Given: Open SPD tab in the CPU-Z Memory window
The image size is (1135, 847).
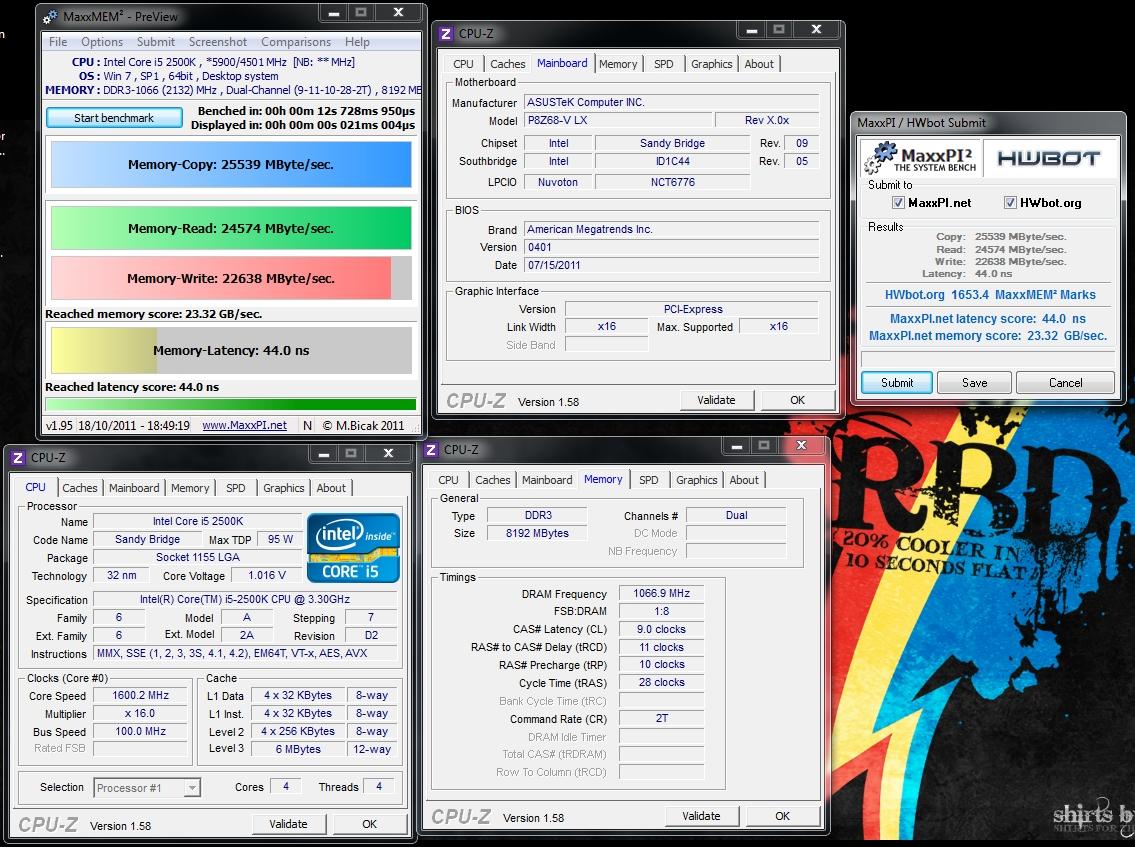Looking at the screenshot, I should 649,480.
